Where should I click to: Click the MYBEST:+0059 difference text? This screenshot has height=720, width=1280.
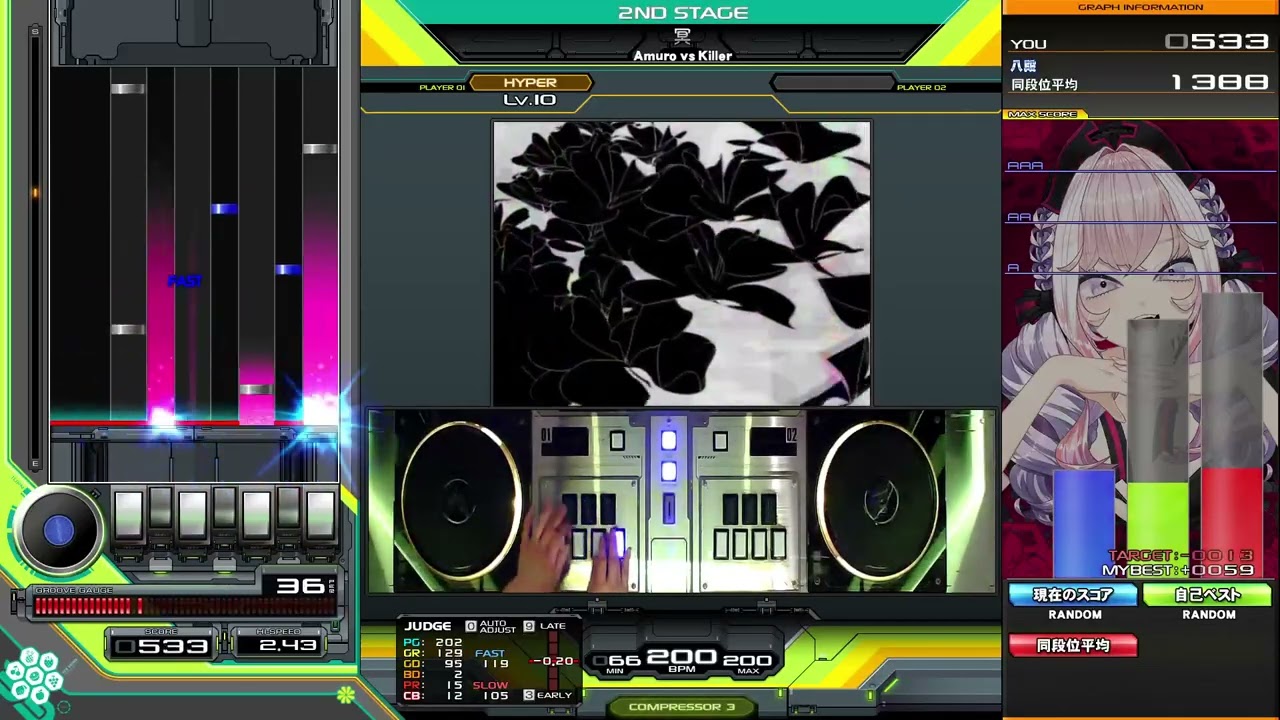(x=1178, y=570)
